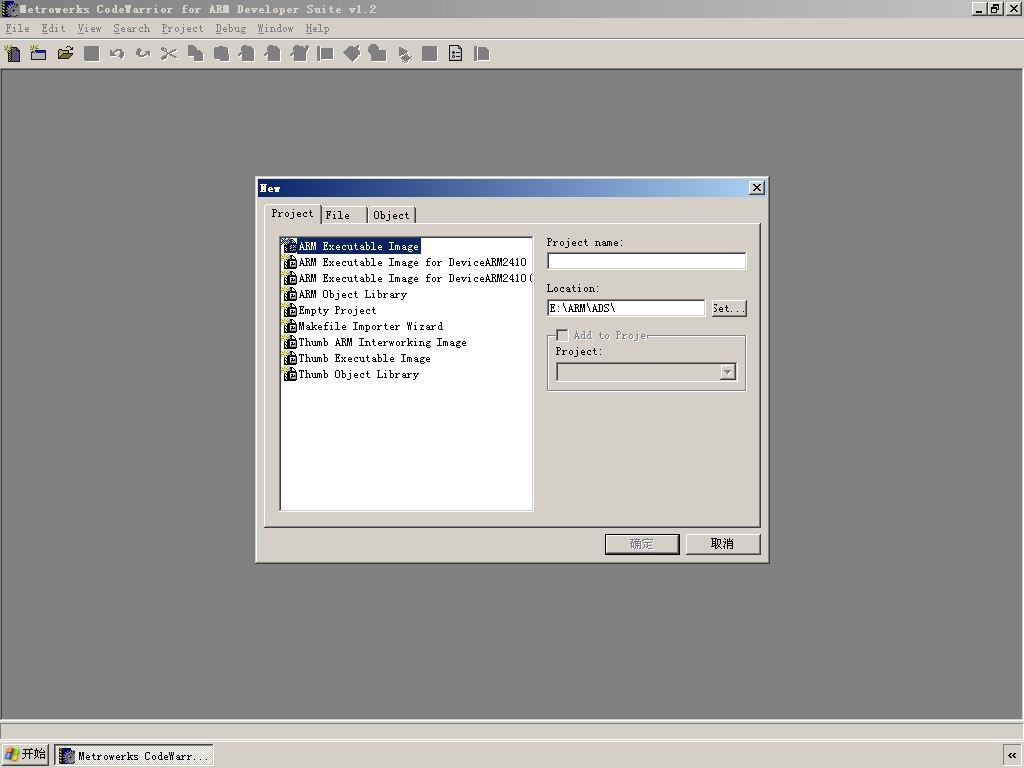1024x768 pixels.
Task: Close the New dialog with its X
Action: 757,188
